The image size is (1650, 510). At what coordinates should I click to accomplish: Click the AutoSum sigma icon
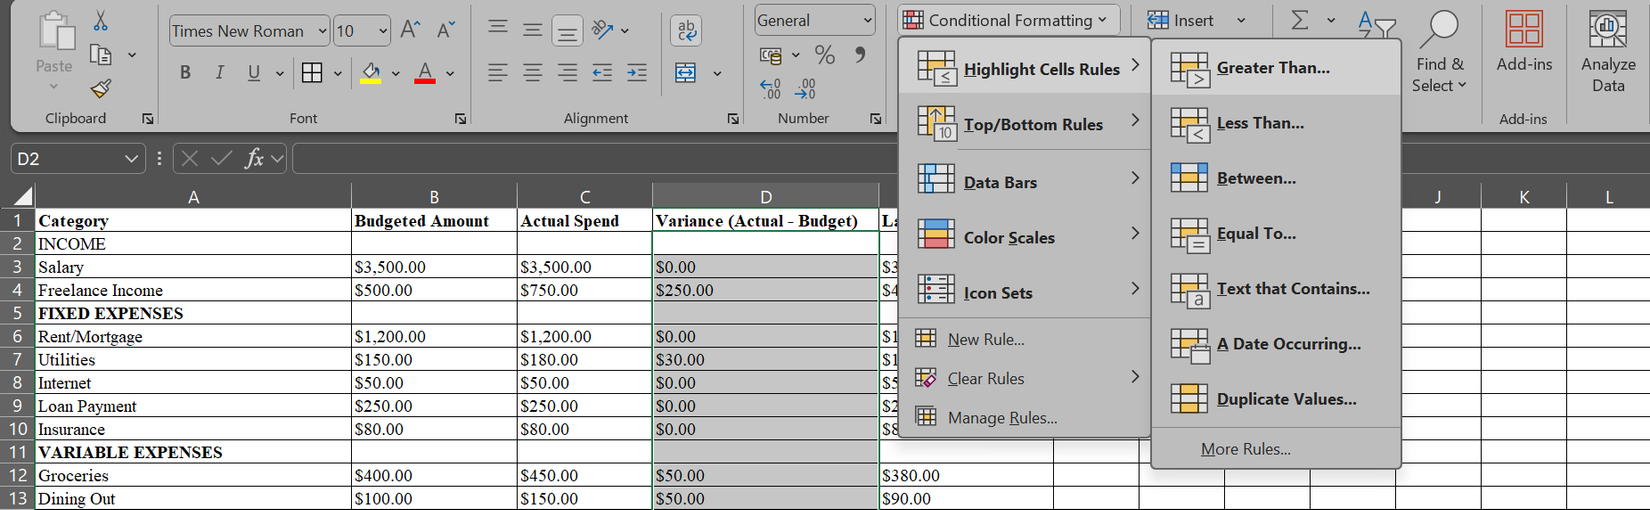click(x=1299, y=20)
